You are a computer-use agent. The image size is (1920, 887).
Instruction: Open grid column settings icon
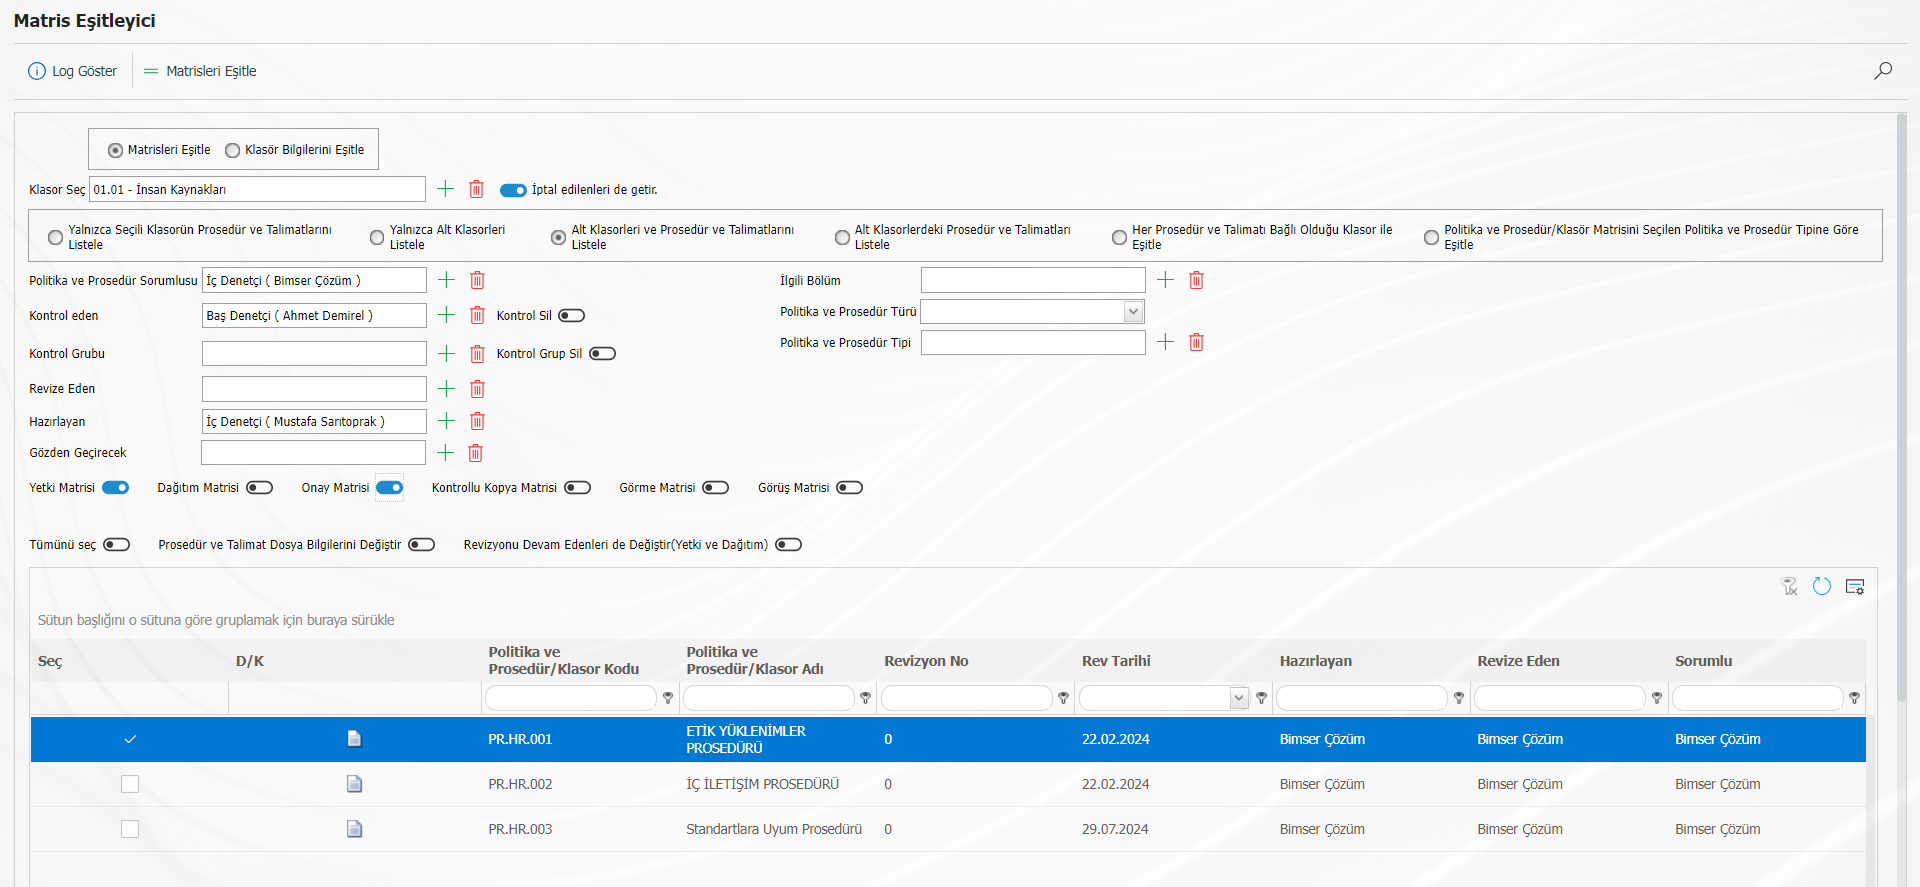coord(1855,586)
